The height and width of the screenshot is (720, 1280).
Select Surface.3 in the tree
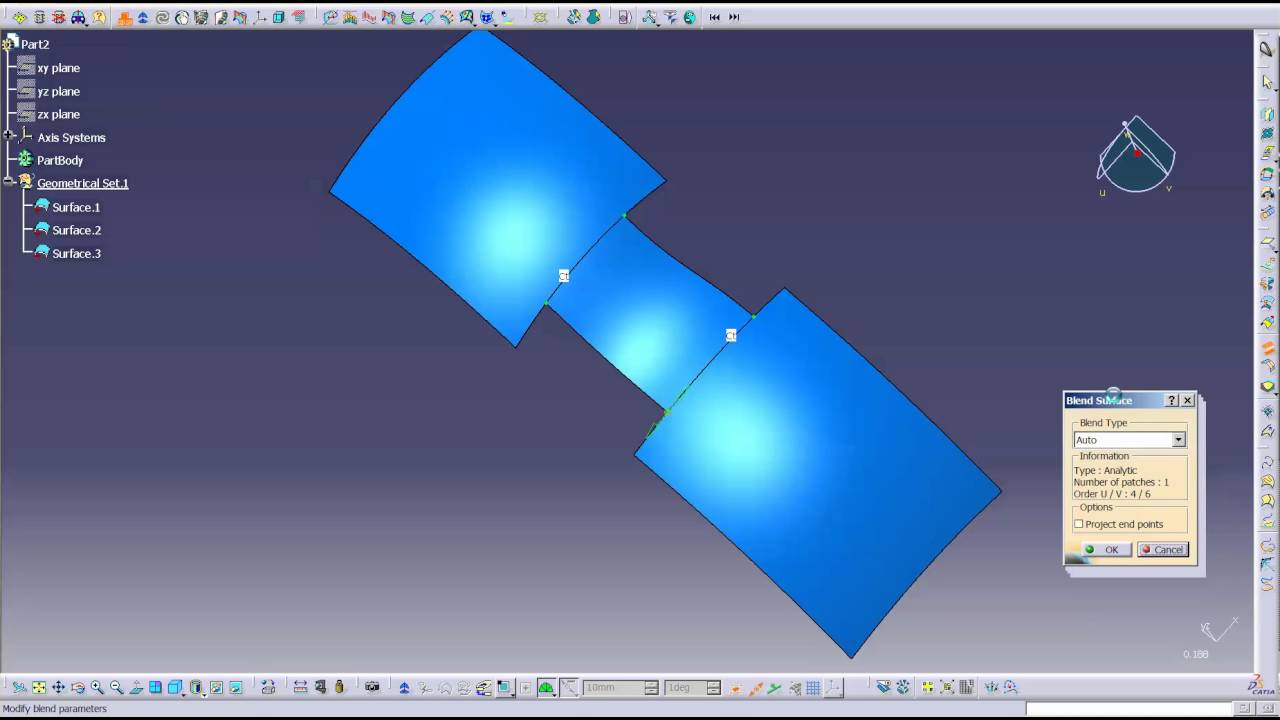76,253
